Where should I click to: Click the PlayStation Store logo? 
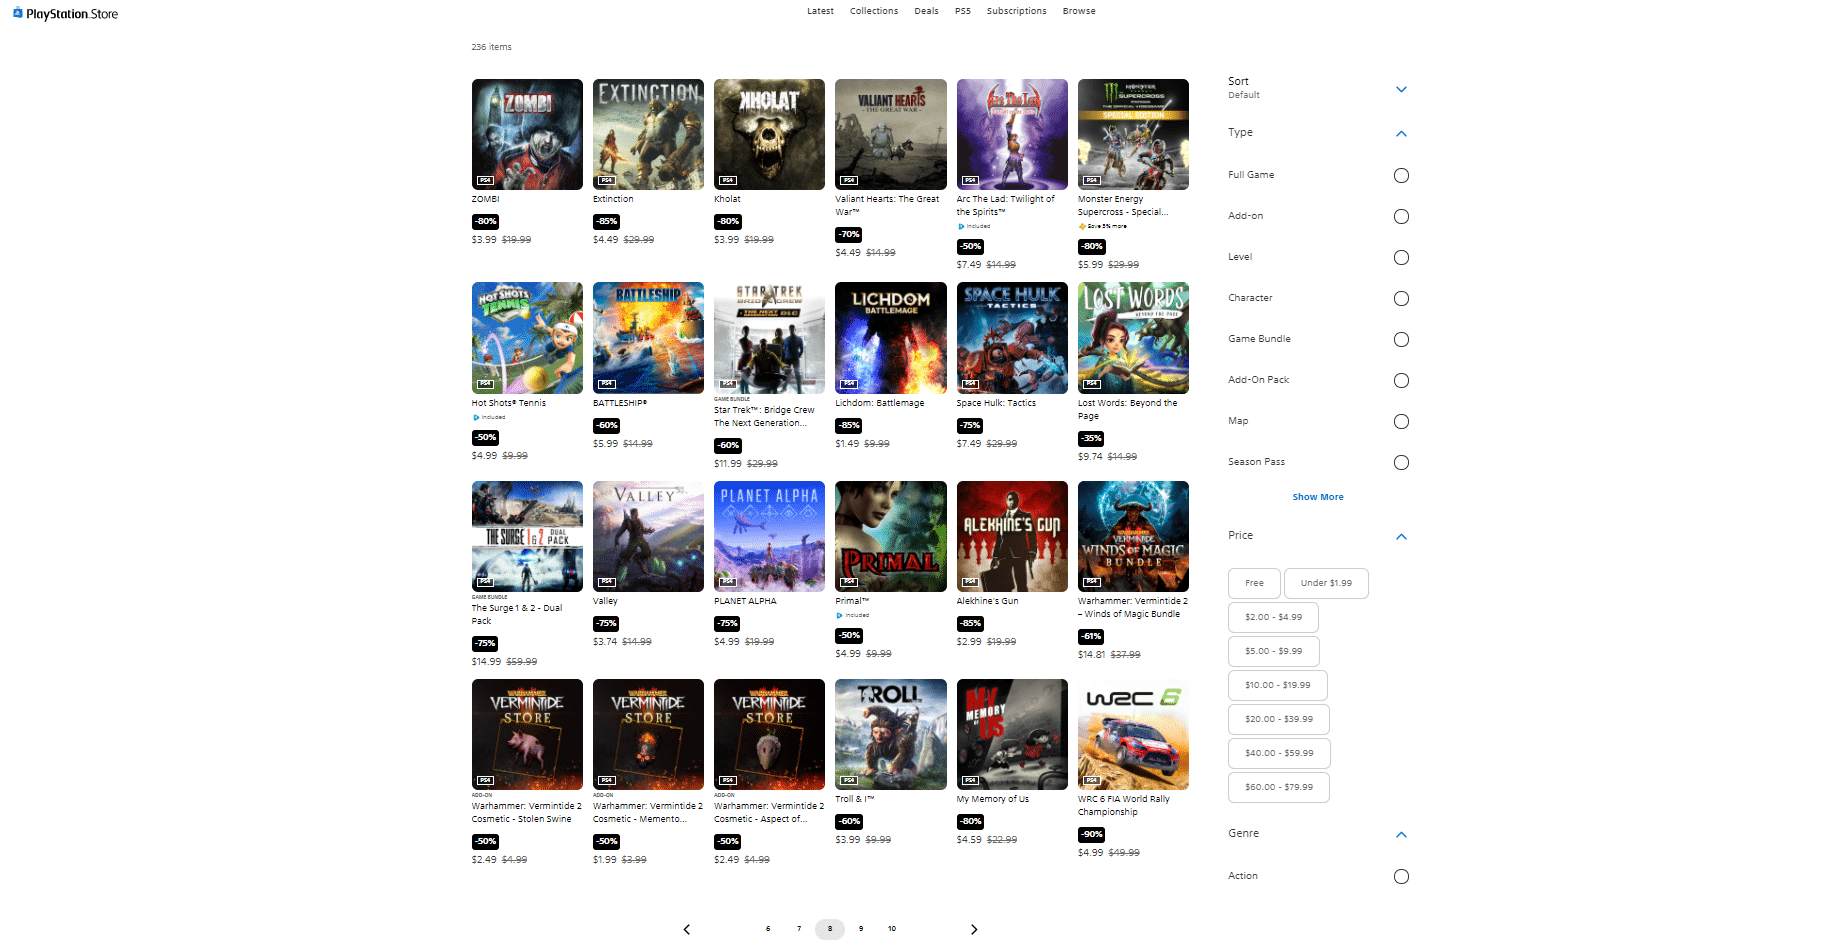click(x=65, y=14)
